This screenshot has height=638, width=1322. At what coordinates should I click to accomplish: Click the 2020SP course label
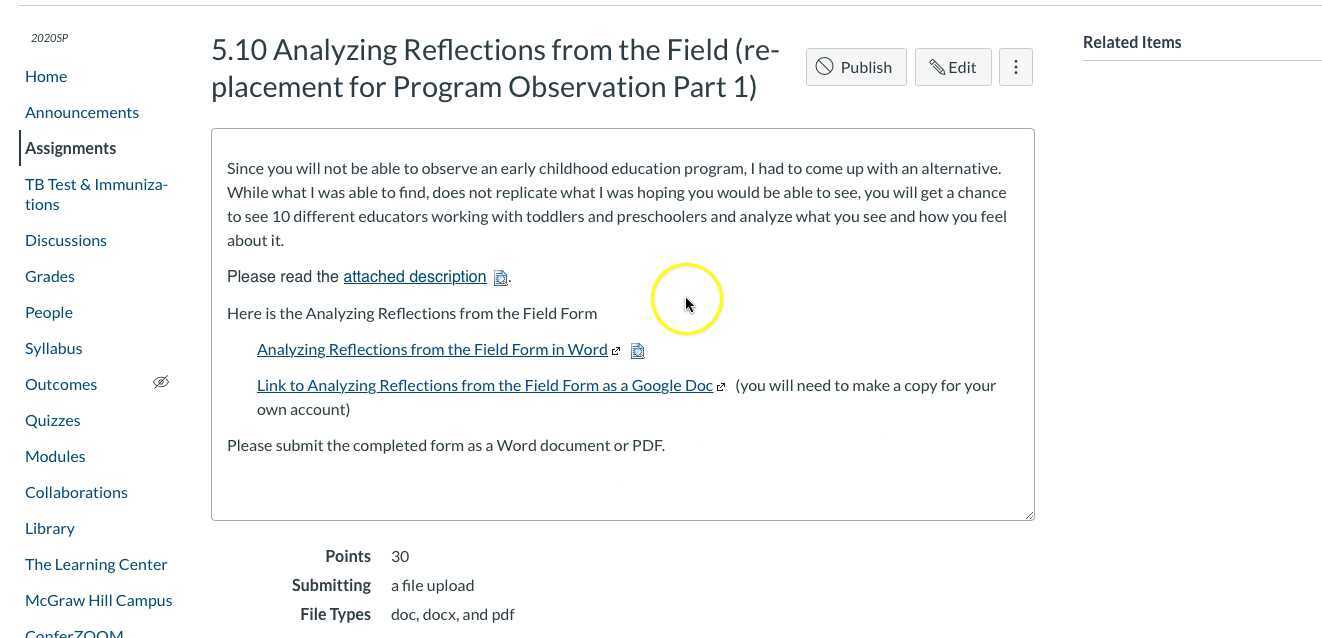[x=49, y=38]
